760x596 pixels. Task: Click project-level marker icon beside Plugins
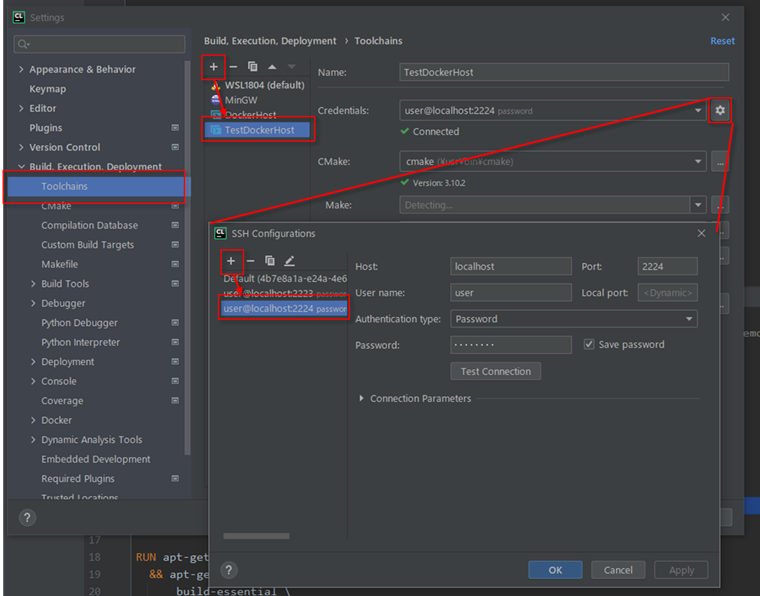175,127
